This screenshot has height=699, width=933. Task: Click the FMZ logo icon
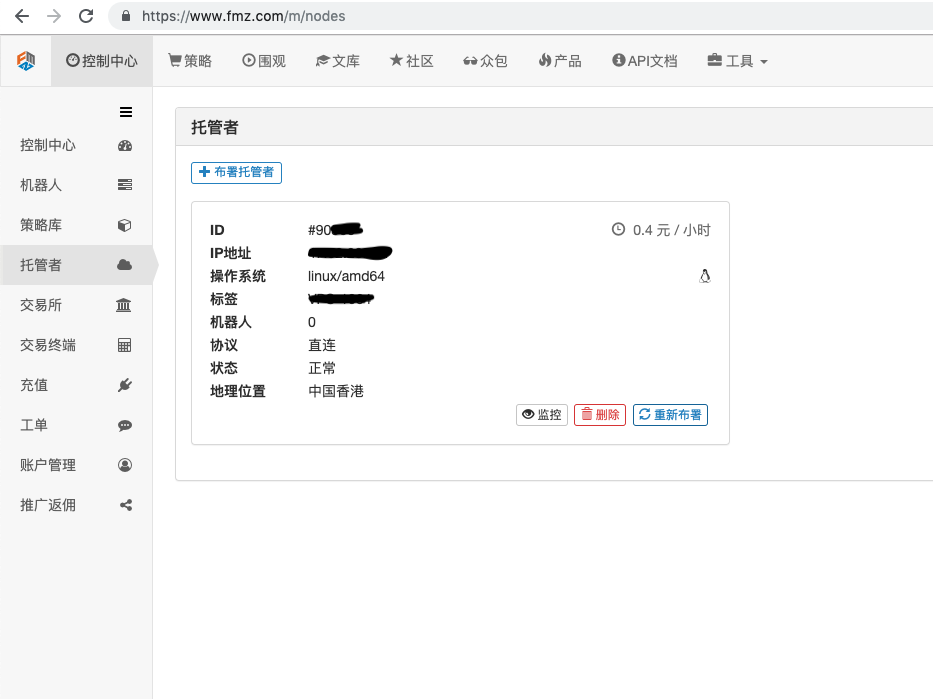pos(26,61)
